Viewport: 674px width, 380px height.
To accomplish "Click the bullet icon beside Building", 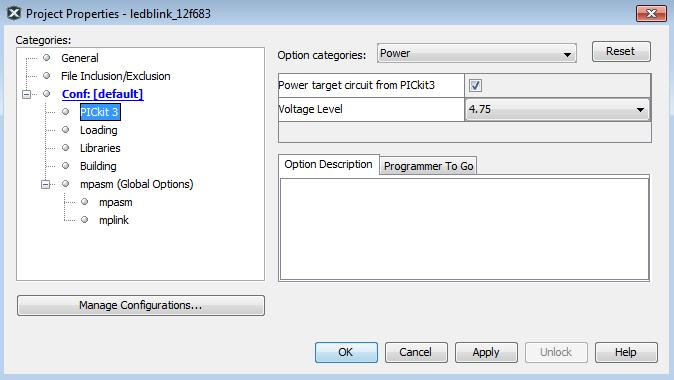I will (x=65, y=165).
